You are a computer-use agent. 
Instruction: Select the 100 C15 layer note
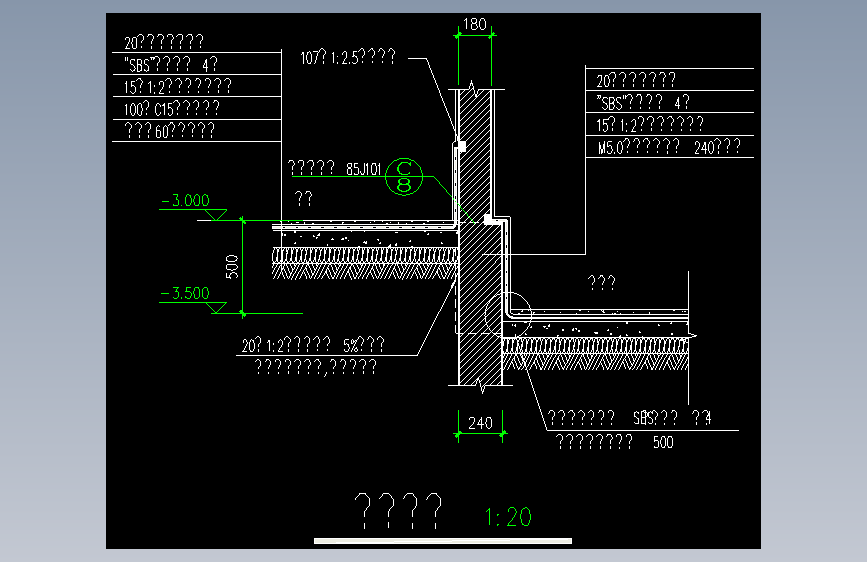(172, 108)
